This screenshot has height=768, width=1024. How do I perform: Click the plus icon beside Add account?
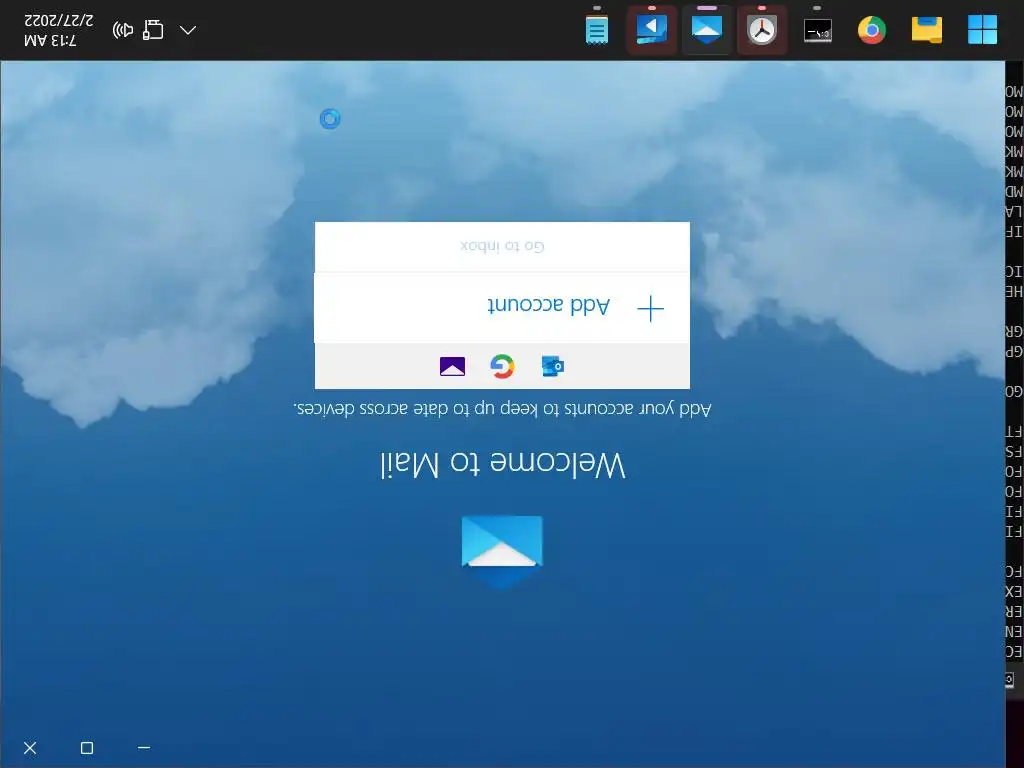pos(650,308)
